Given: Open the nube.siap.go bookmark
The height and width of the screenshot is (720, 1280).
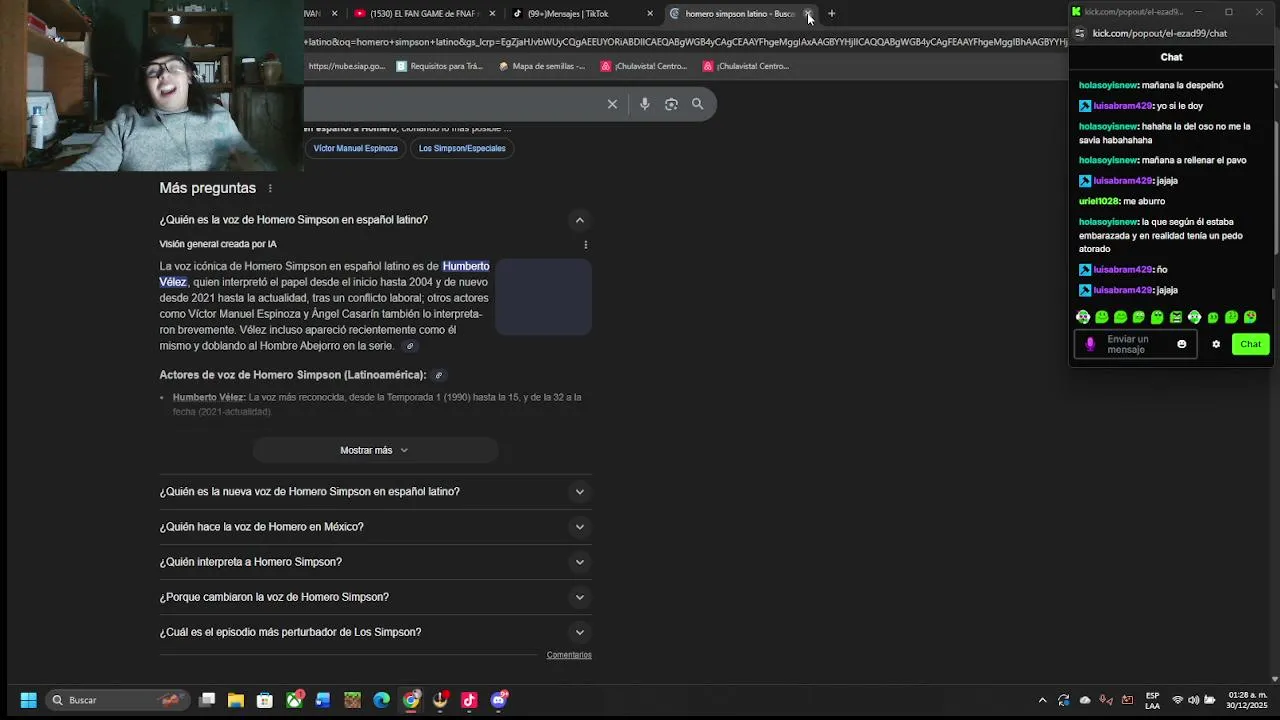Looking at the screenshot, I should pyautogui.click(x=346, y=66).
